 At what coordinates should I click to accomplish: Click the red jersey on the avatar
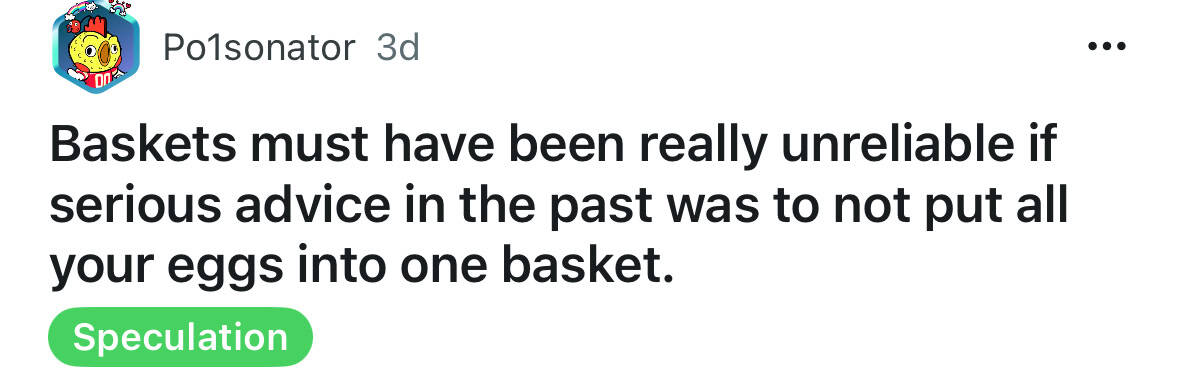click(x=99, y=80)
